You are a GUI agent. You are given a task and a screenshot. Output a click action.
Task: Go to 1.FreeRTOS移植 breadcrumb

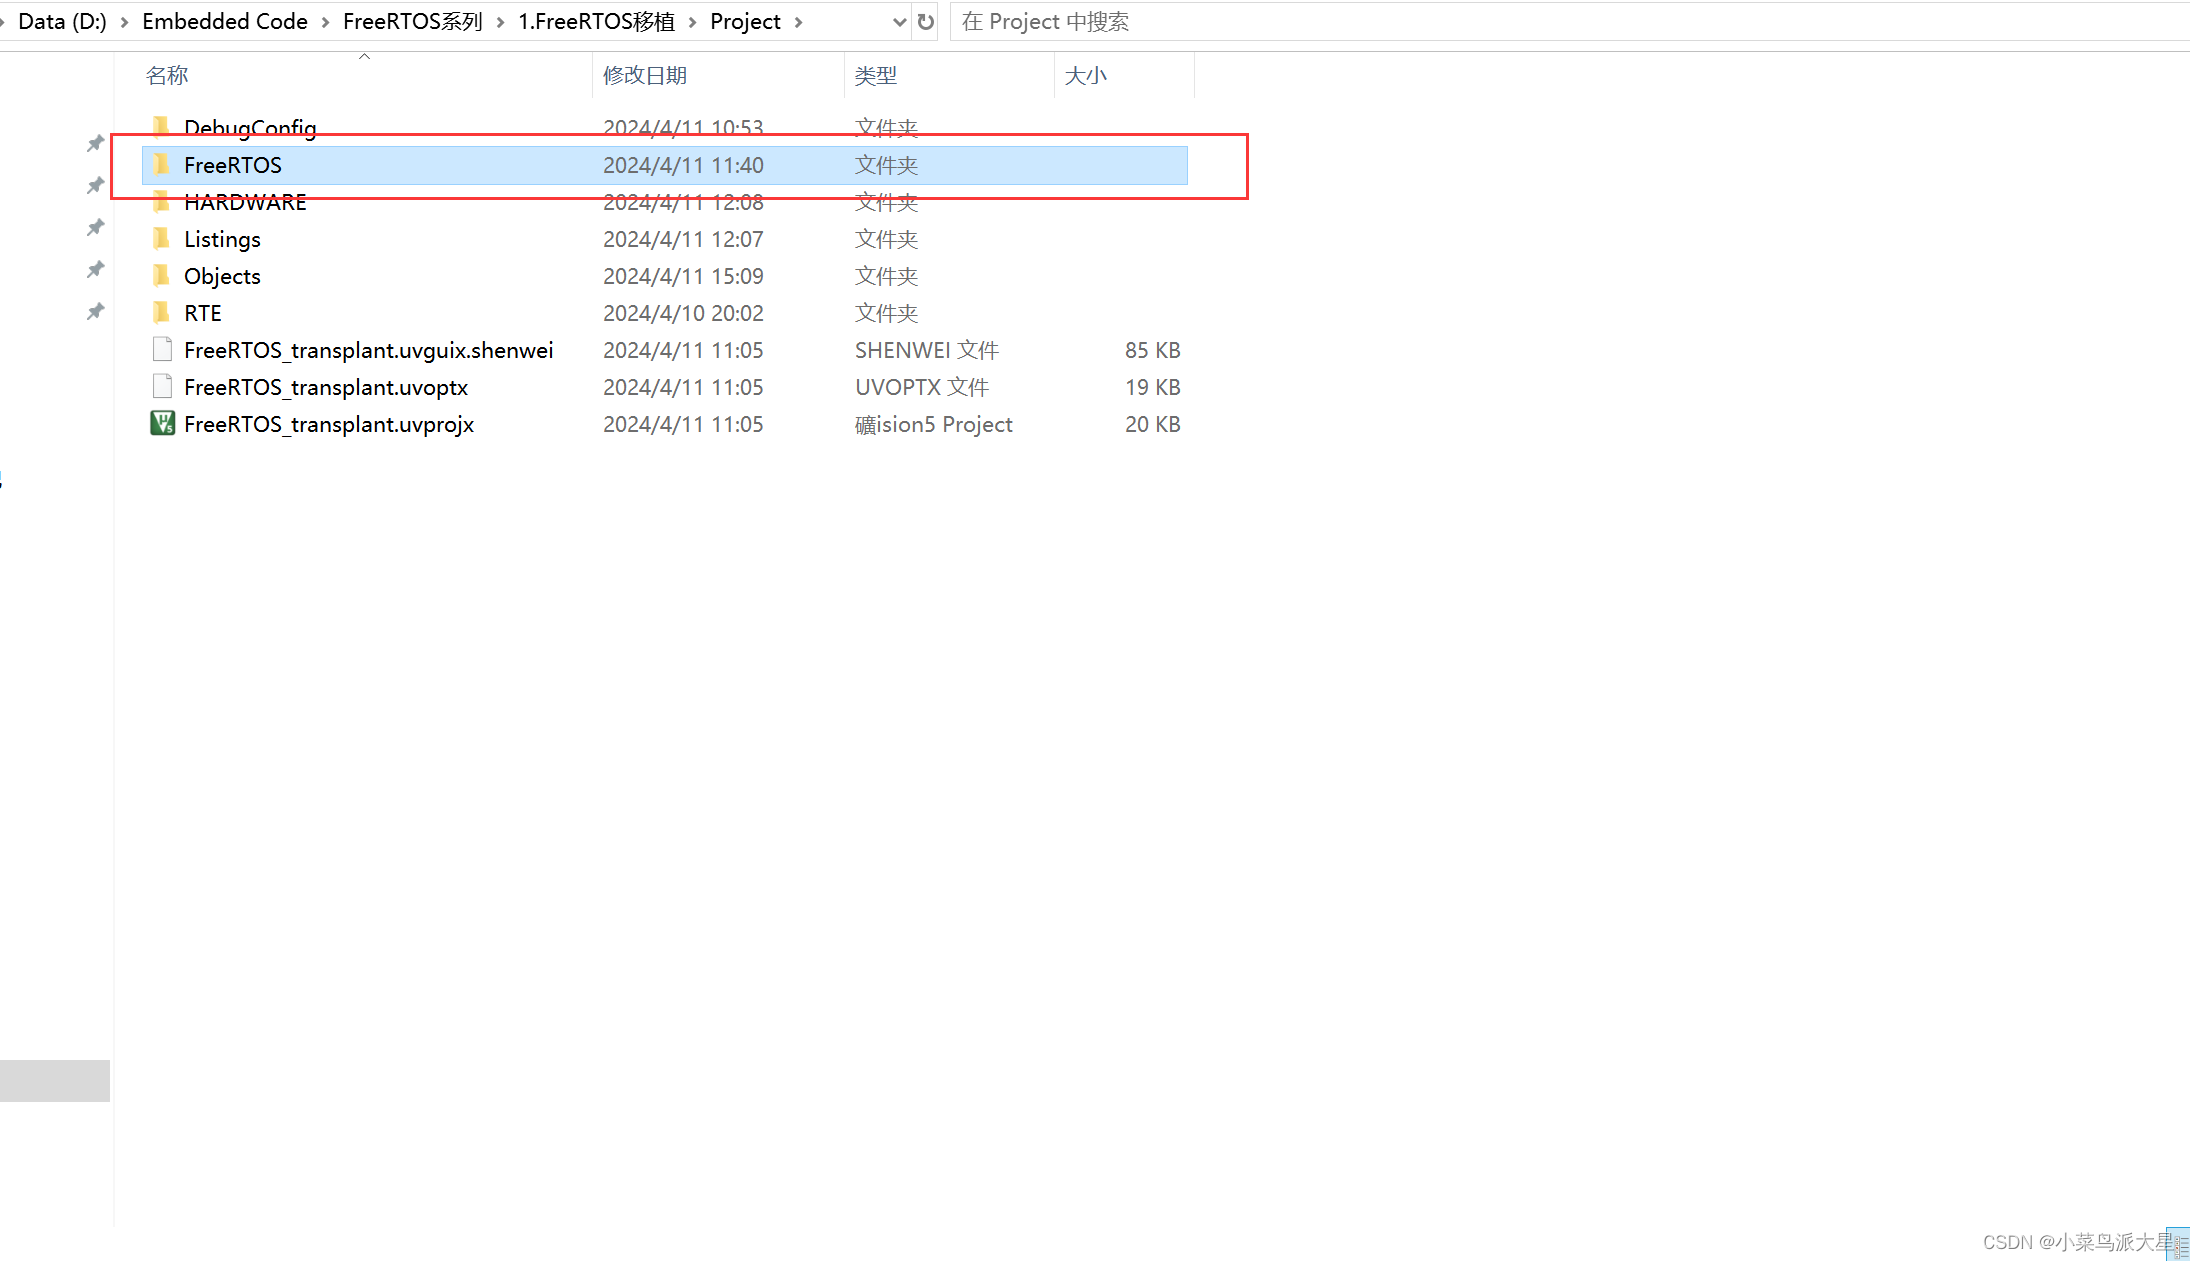(597, 22)
